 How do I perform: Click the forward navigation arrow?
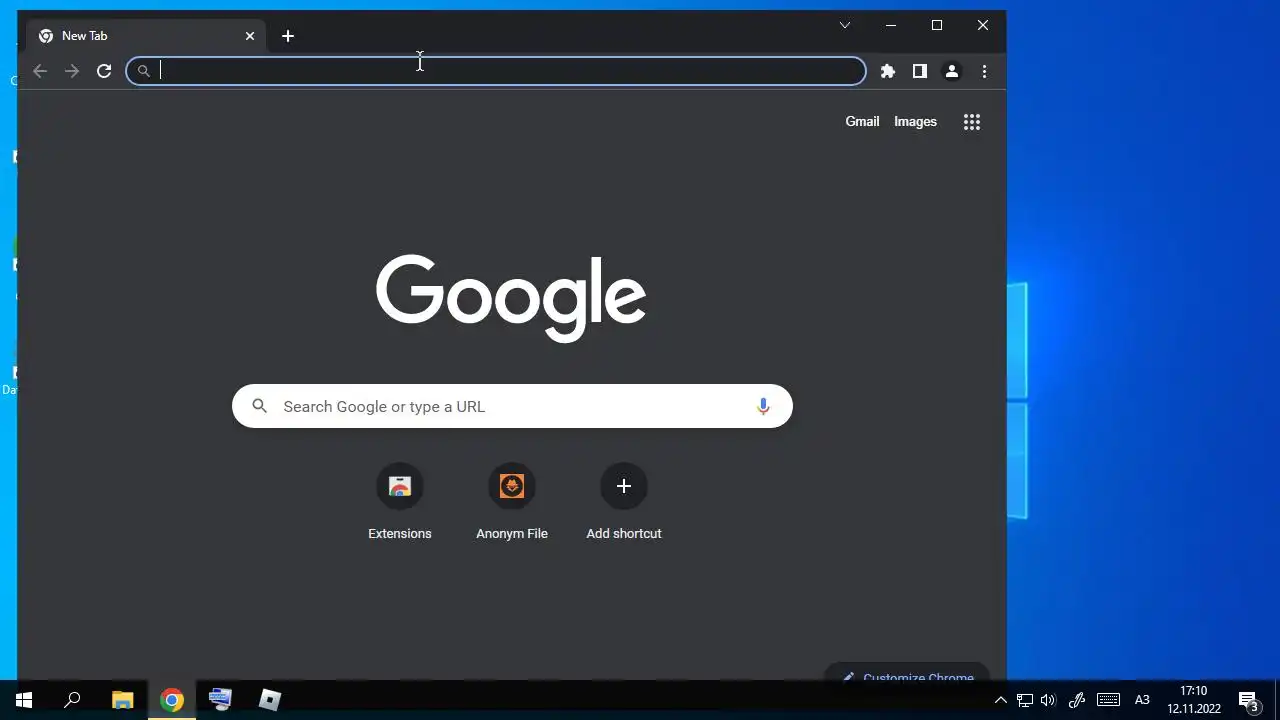[x=72, y=71]
